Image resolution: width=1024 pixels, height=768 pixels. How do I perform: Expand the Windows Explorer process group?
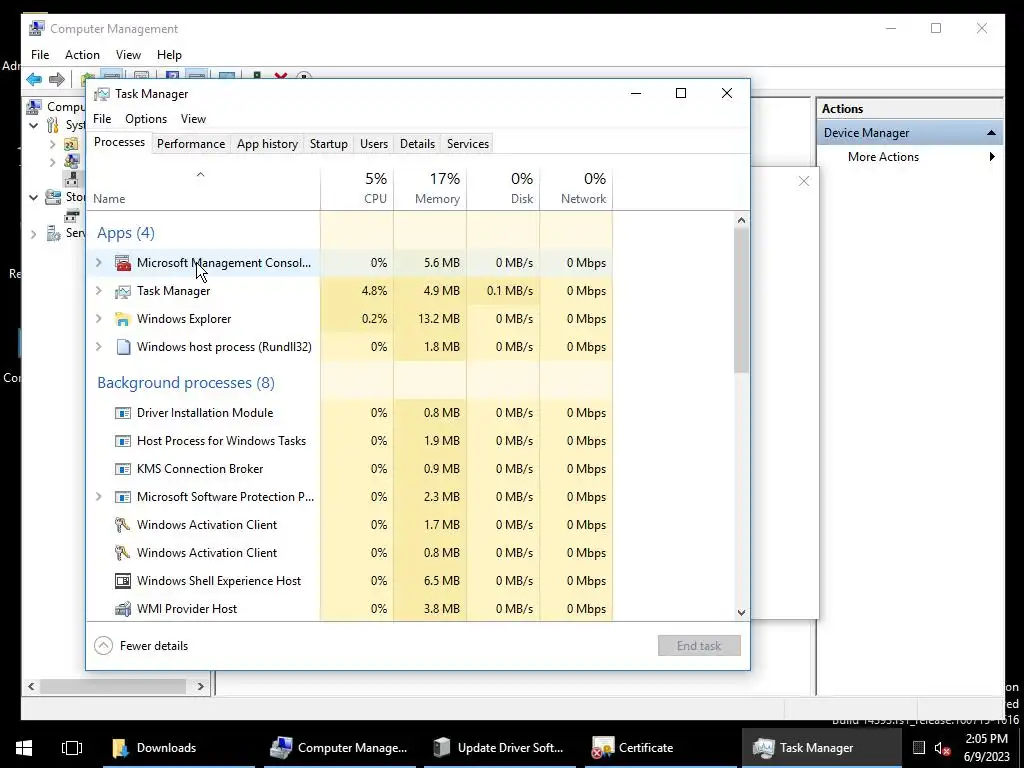pyautogui.click(x=99, y=319)
